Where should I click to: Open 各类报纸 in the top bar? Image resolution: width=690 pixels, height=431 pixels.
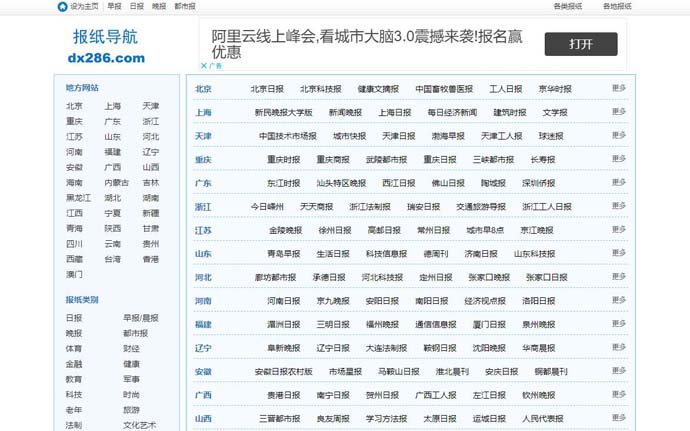pyautogui.click(x=568, y=6)
